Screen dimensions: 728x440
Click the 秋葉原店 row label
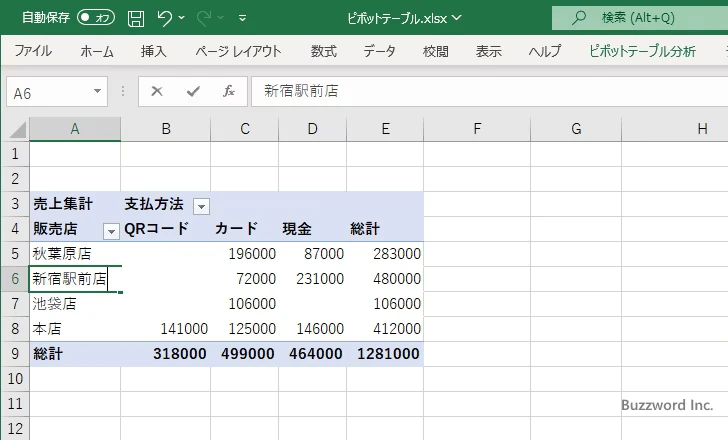click(75, 253)
